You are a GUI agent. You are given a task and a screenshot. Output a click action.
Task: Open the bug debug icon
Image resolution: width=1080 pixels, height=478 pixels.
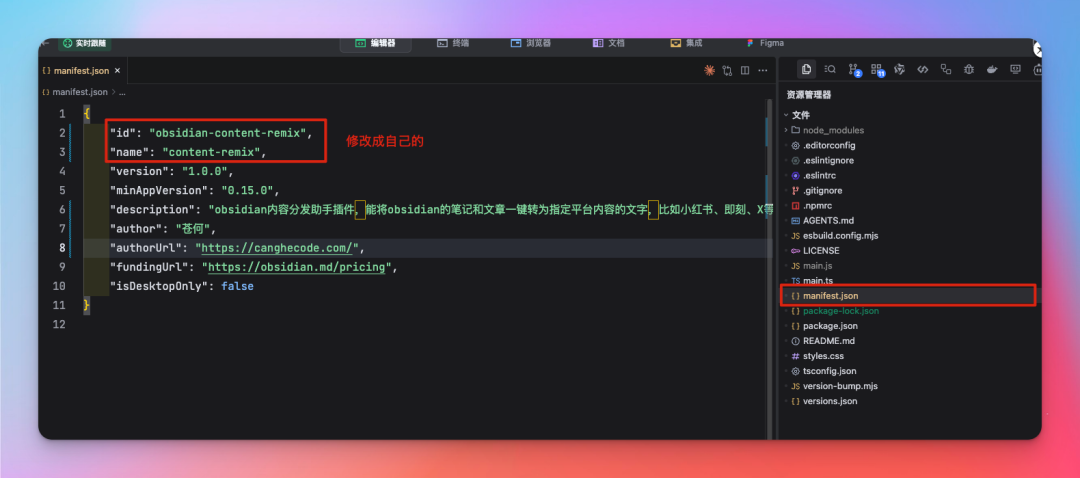click(968, 69)
